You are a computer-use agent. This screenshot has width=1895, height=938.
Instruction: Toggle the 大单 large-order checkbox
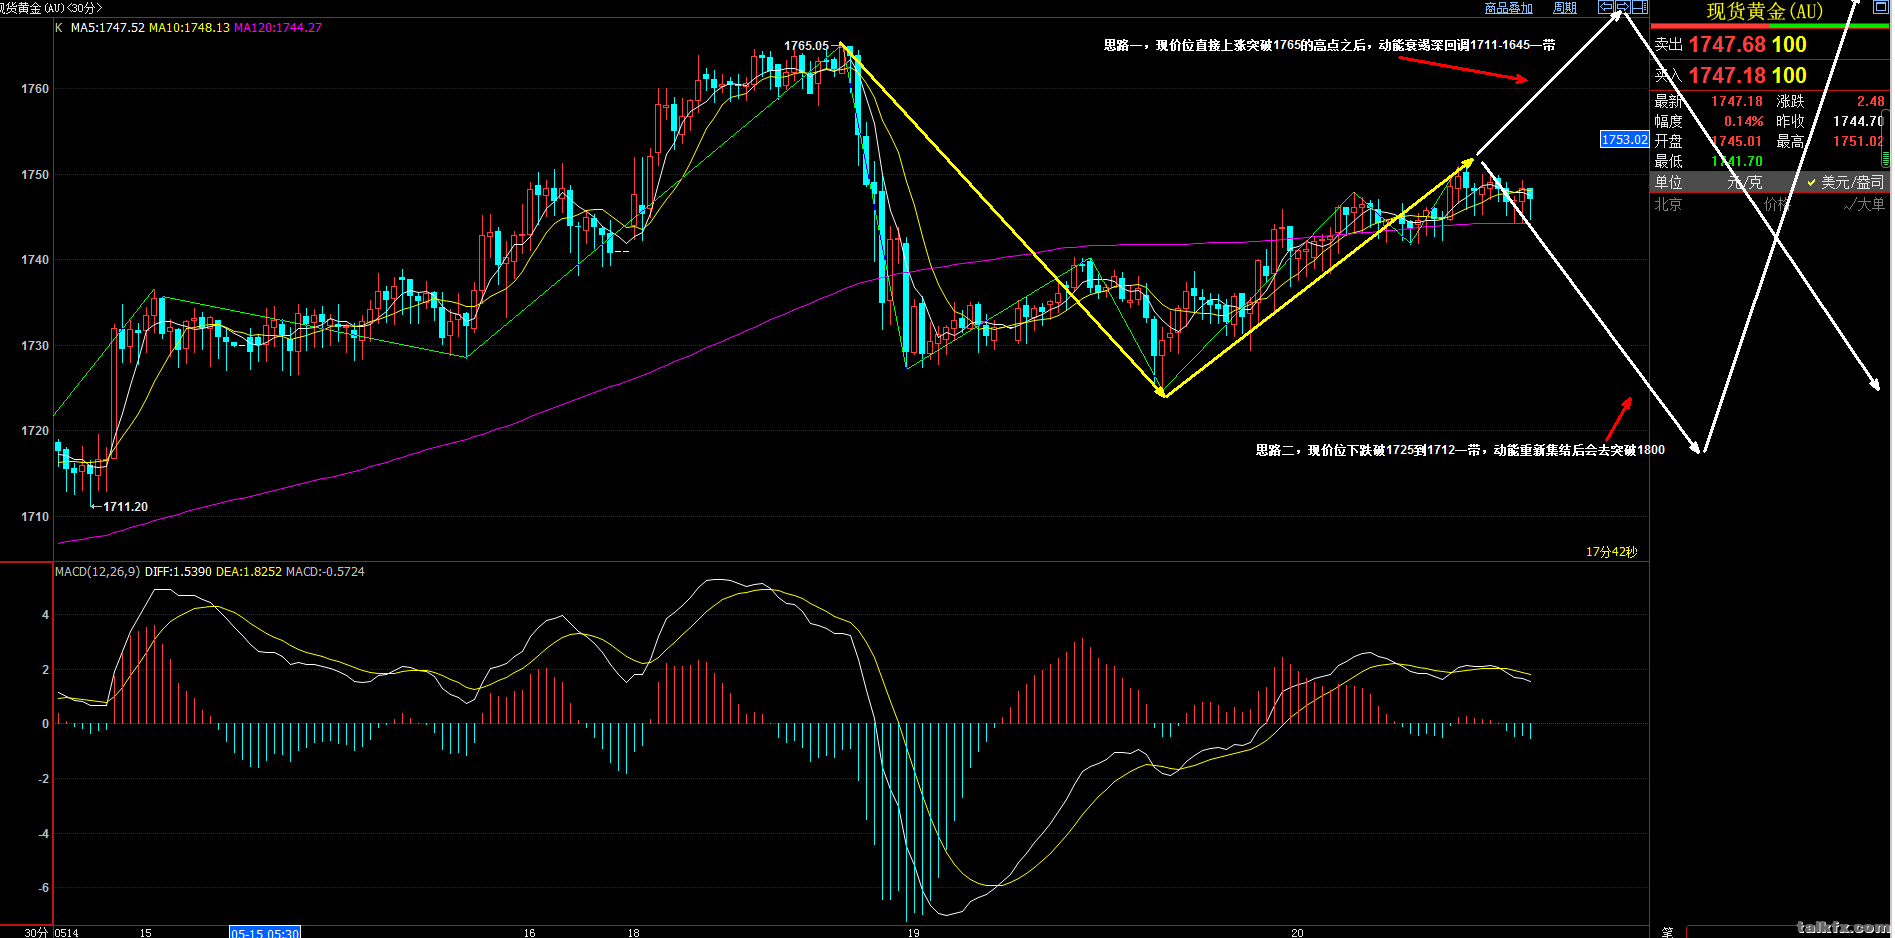[x=1864, y=204]
